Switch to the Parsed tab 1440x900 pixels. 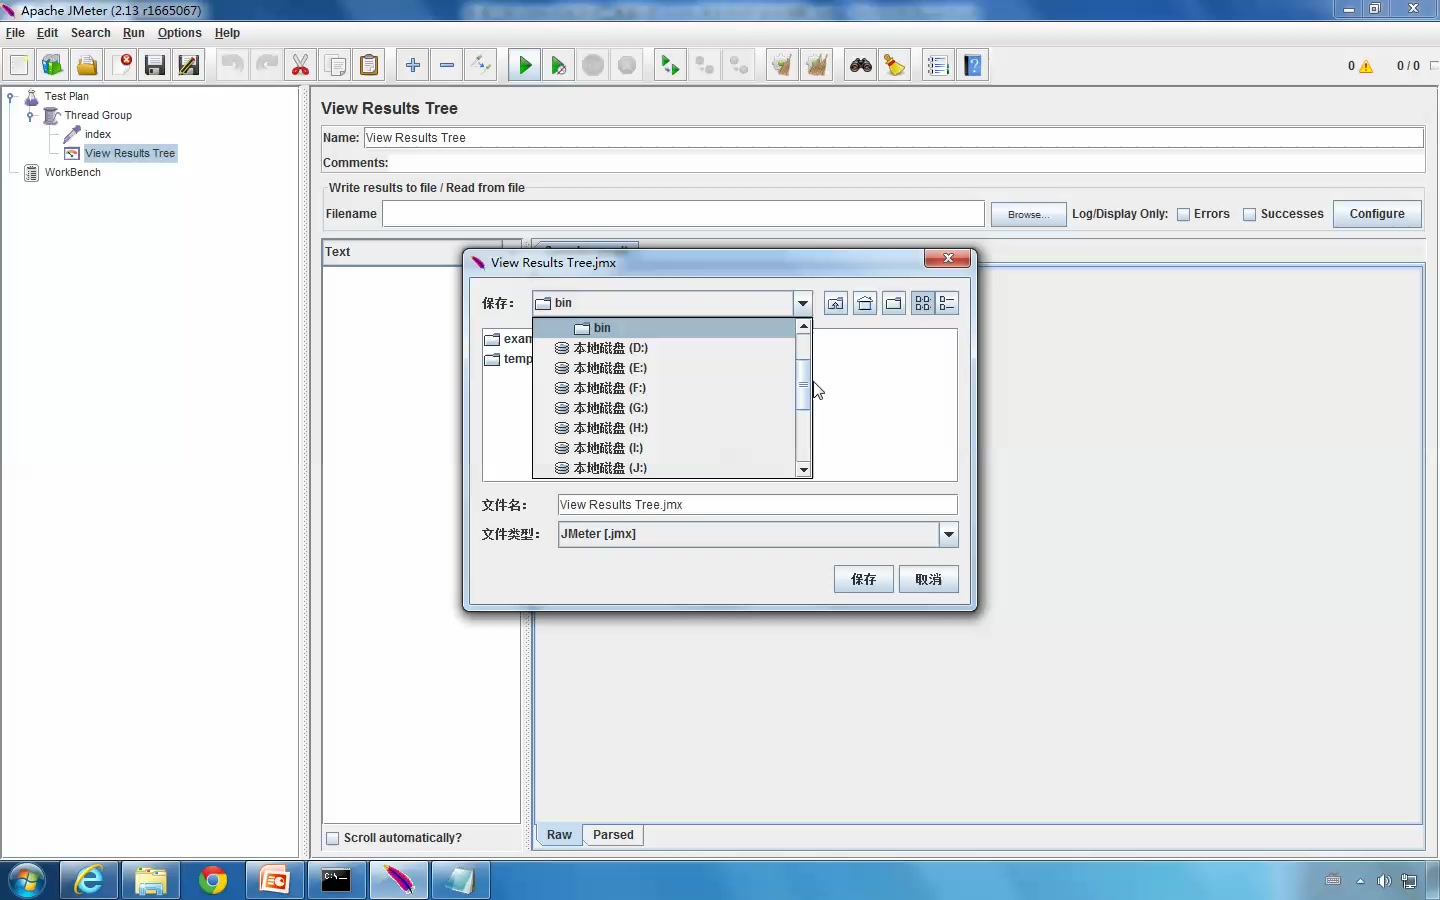tap(613, 835)
